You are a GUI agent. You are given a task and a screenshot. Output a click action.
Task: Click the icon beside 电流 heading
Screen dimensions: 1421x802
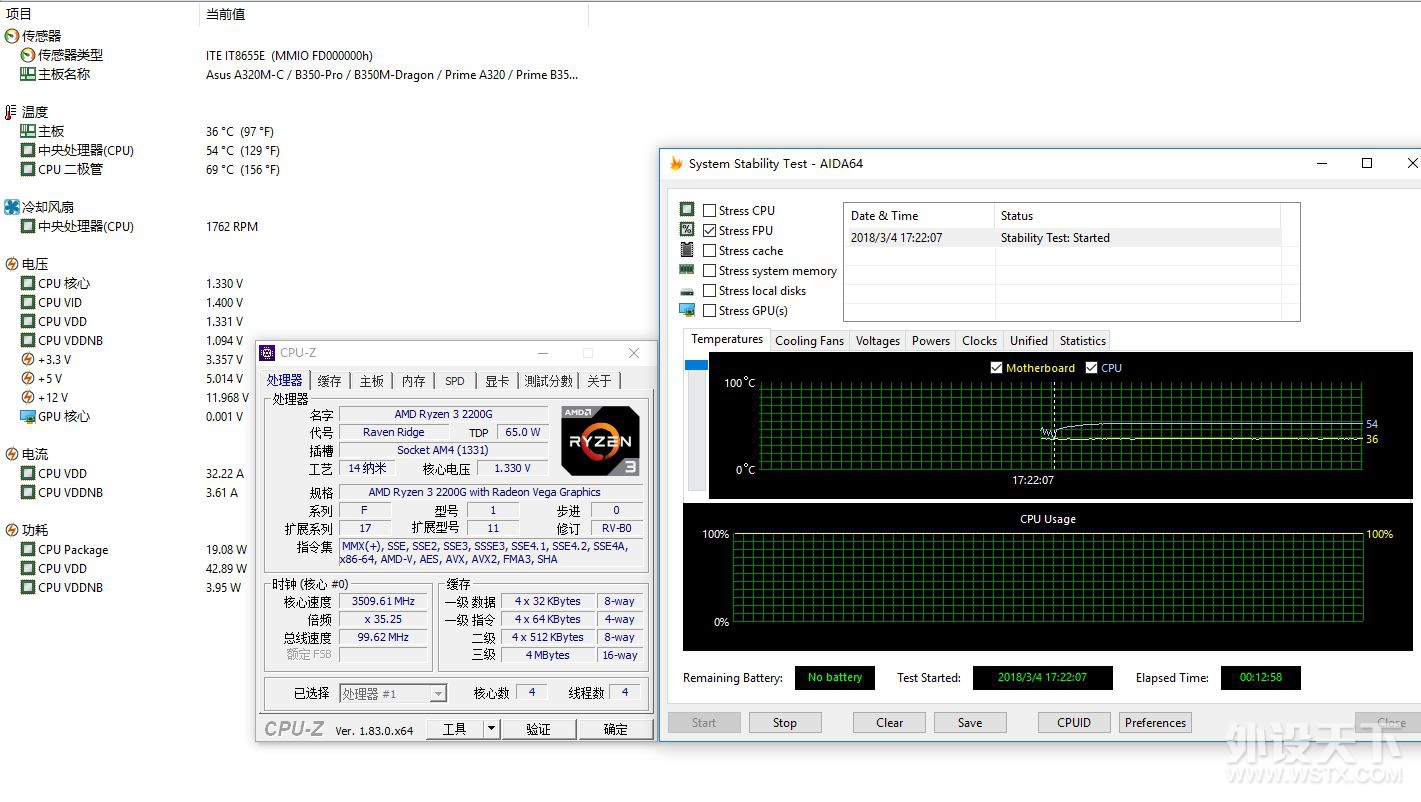(11, 454)
